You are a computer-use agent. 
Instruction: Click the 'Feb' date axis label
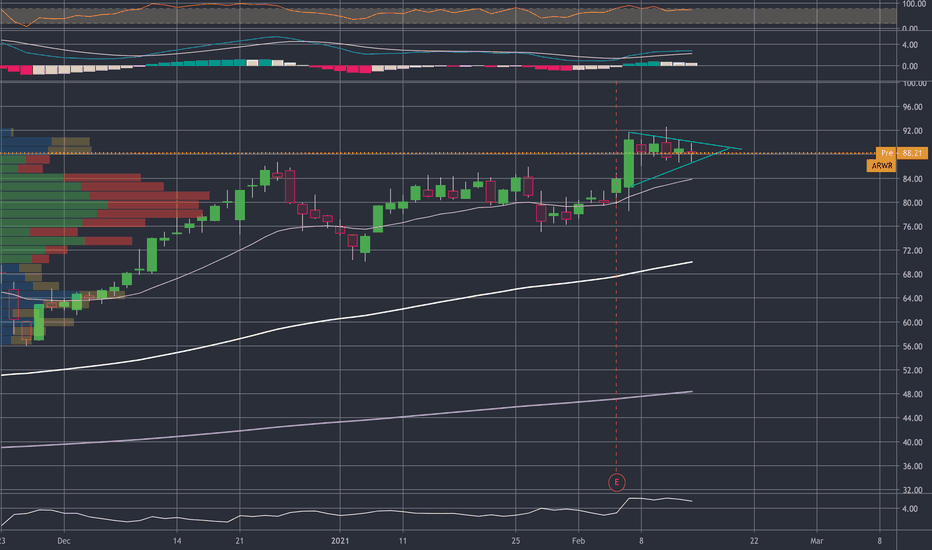[578, 541]
